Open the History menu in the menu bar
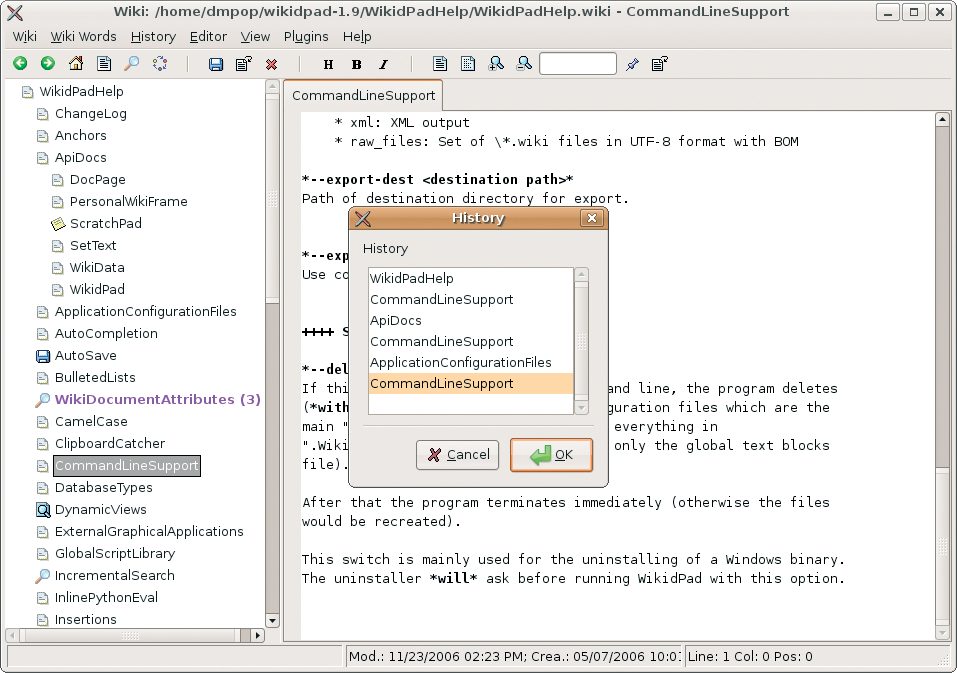The width and height of the screenshot is (957, 673). [x=153, y=37]
